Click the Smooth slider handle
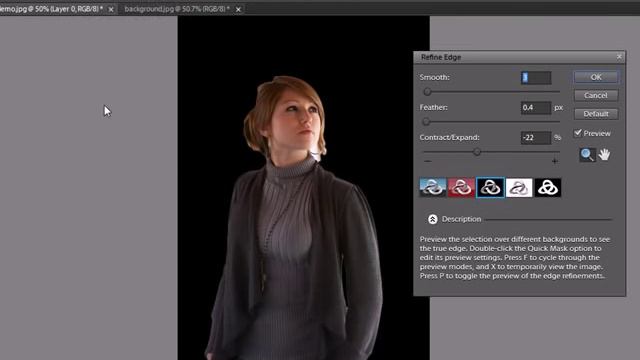The width and height of the screenshot is (640, 360). click(427, 92)
